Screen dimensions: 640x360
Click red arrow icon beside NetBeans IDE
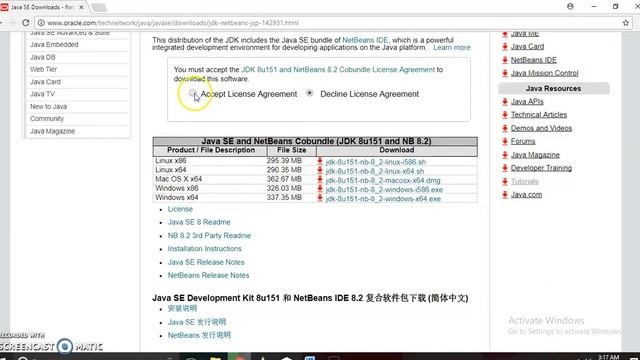[505, 60]
